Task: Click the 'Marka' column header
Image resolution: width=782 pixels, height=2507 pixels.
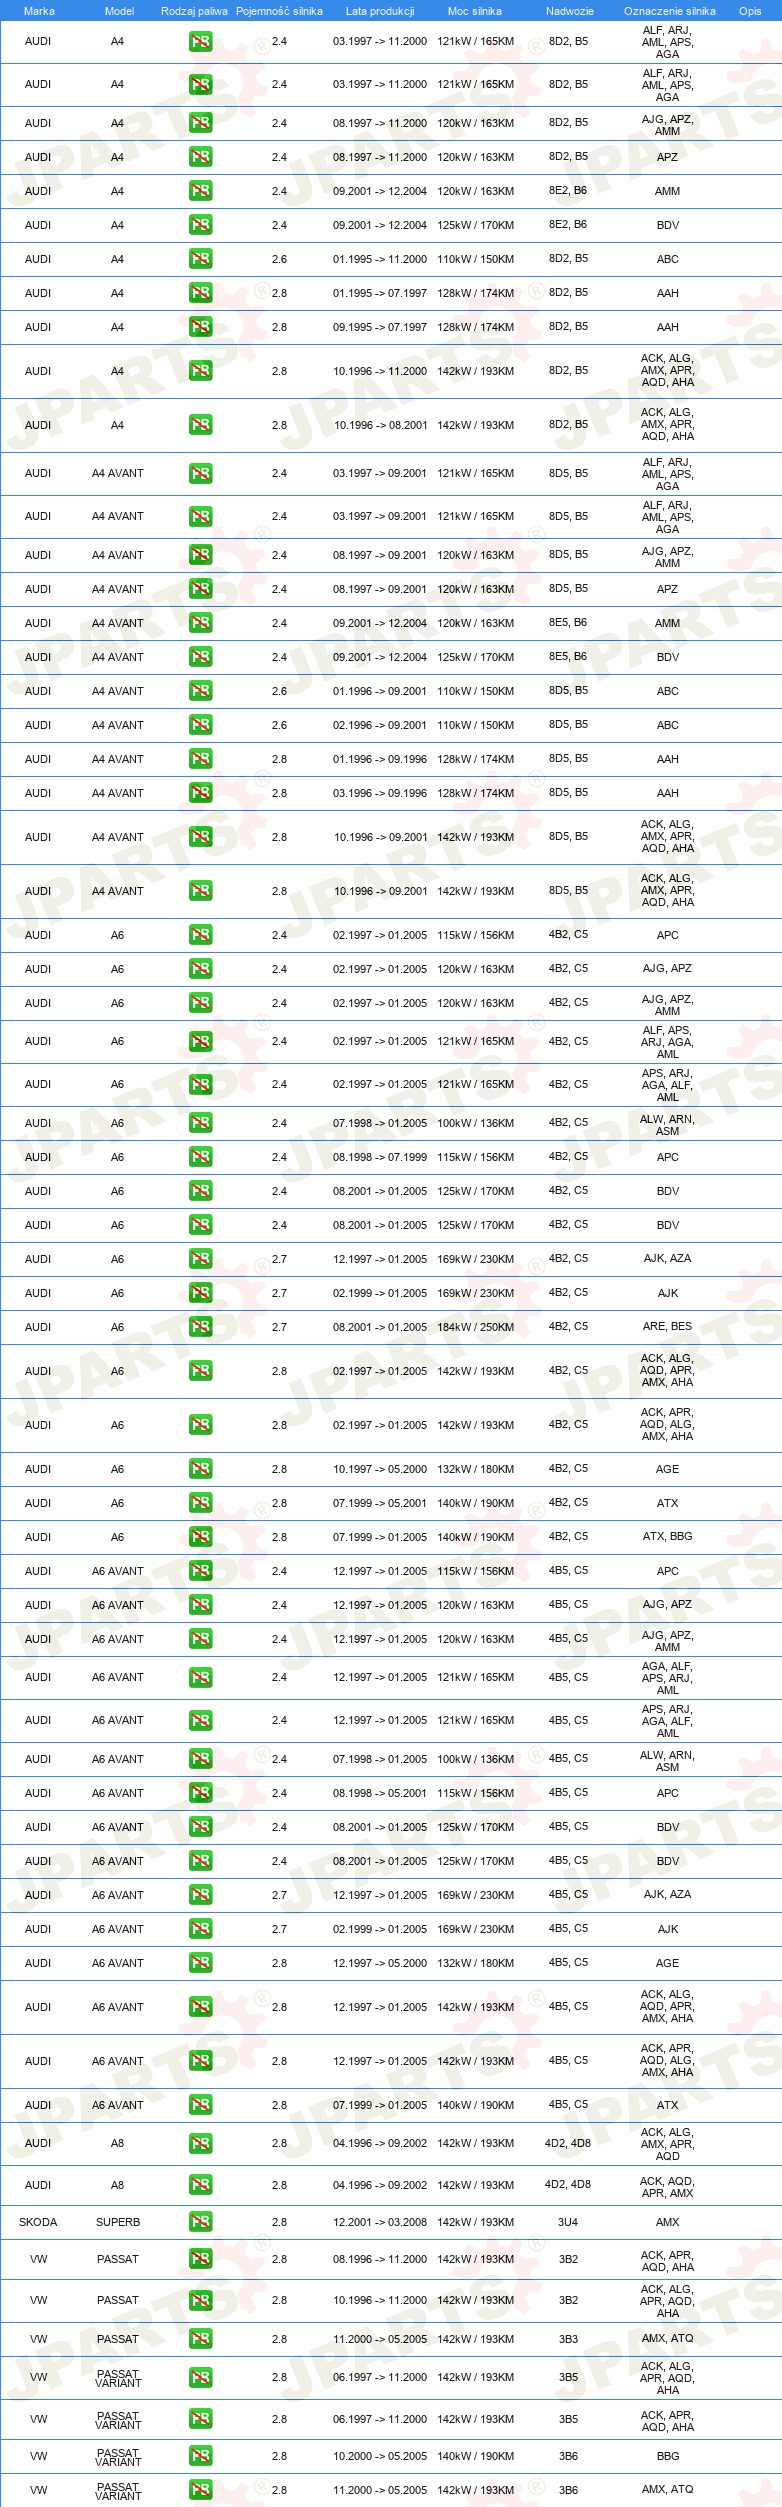Action: tap(39, 11)
